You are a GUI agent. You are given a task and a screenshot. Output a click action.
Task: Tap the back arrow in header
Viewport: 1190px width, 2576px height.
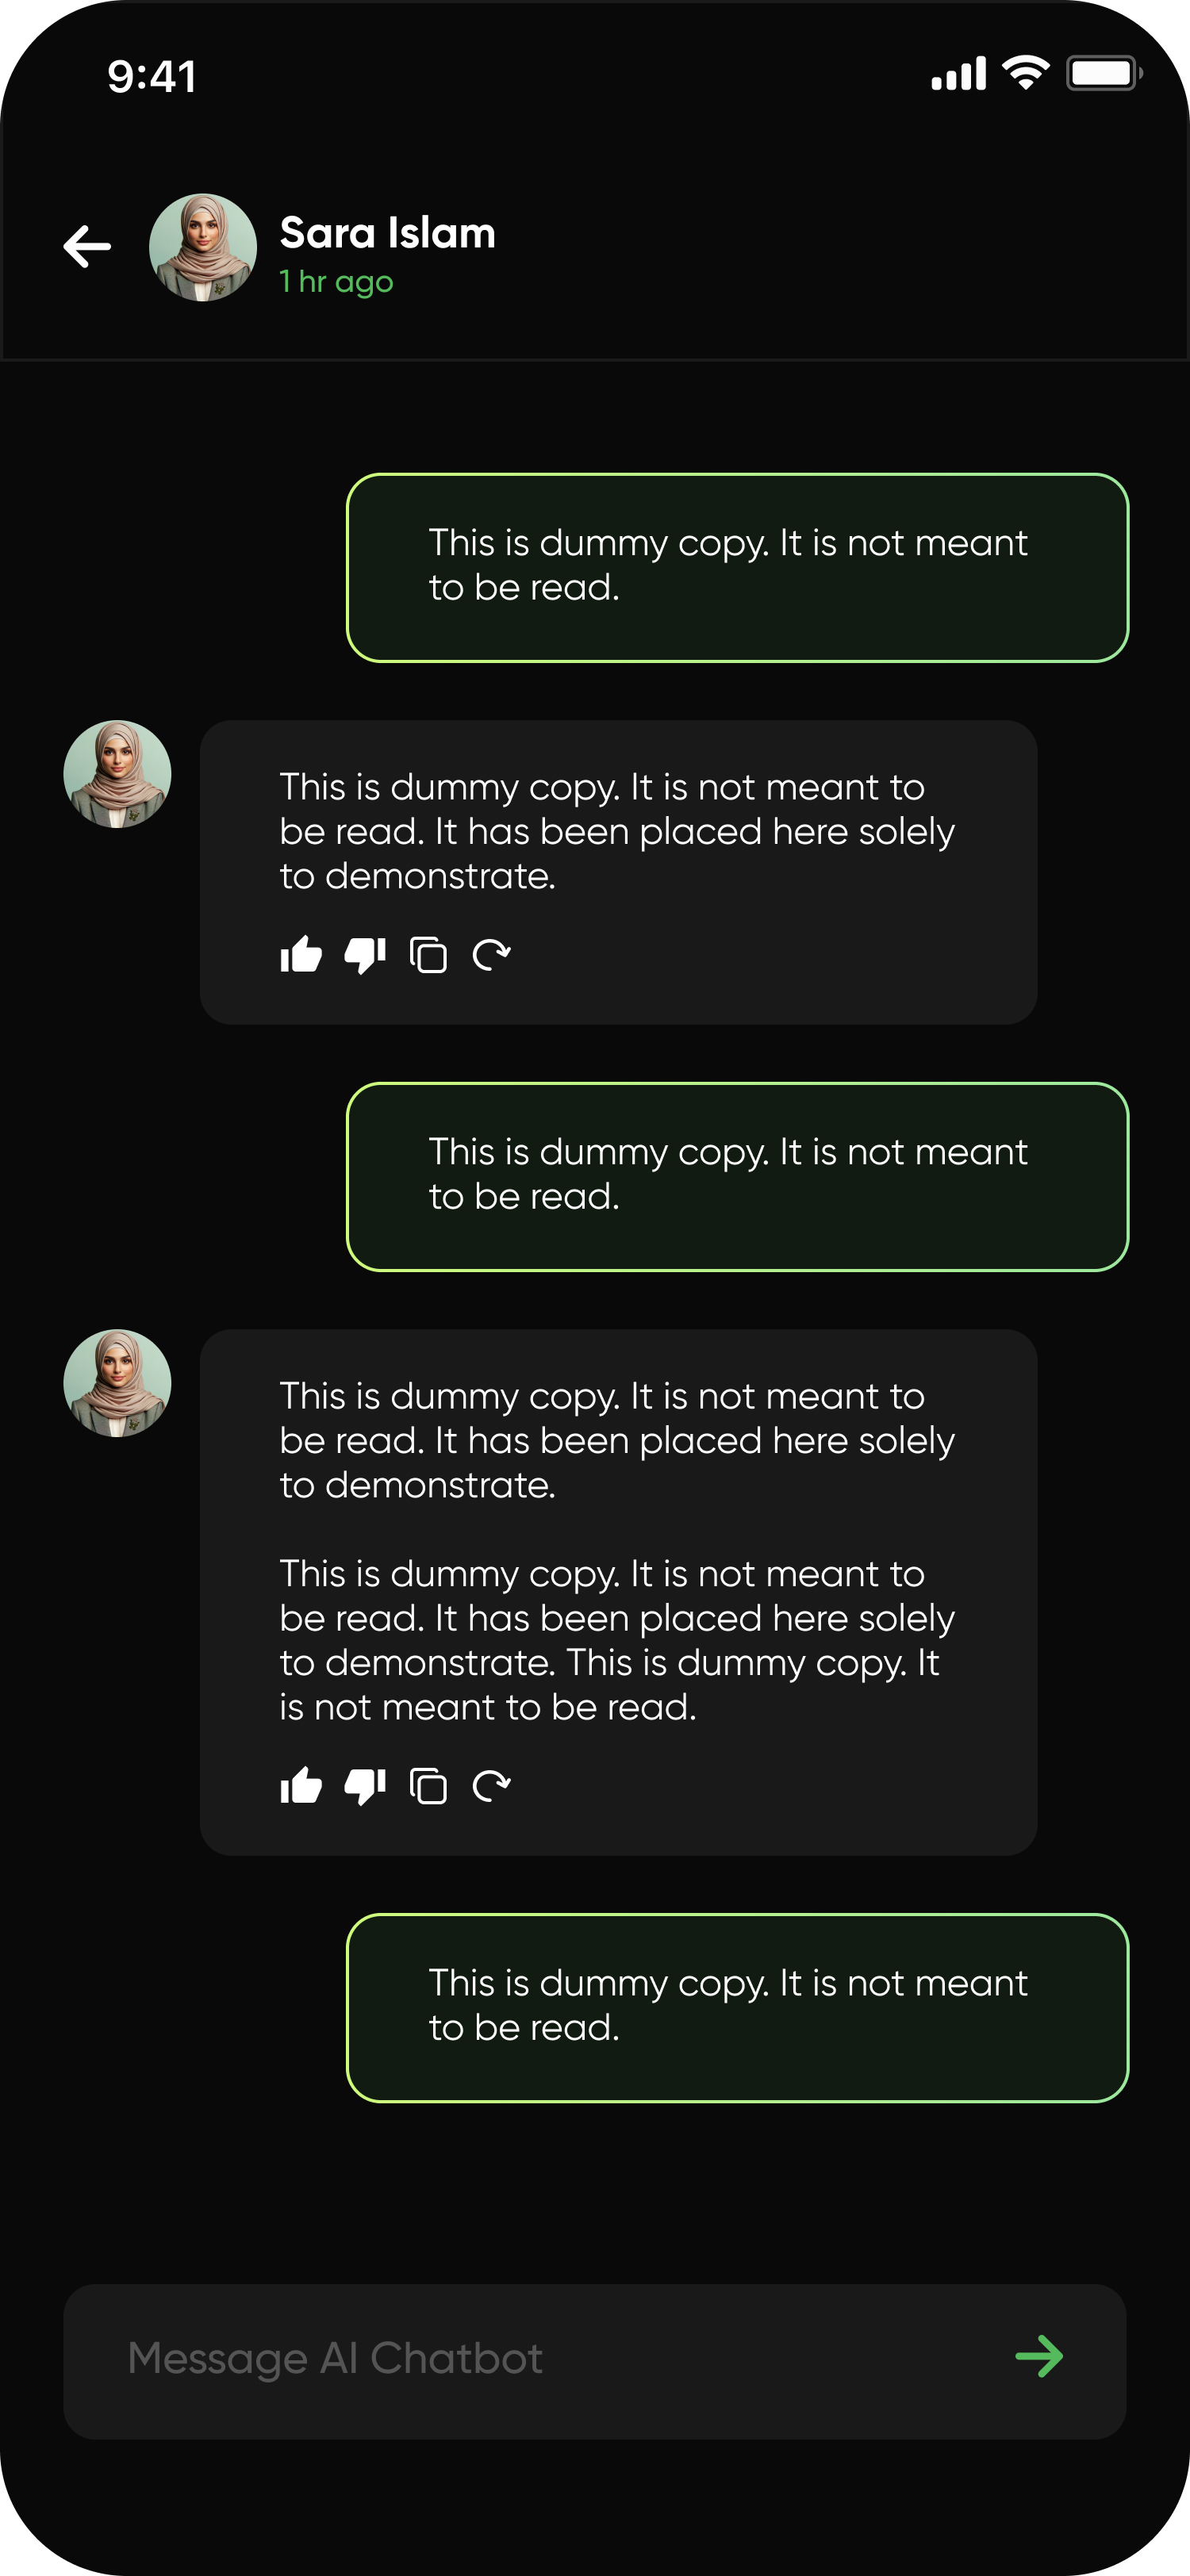click(87, 246)
